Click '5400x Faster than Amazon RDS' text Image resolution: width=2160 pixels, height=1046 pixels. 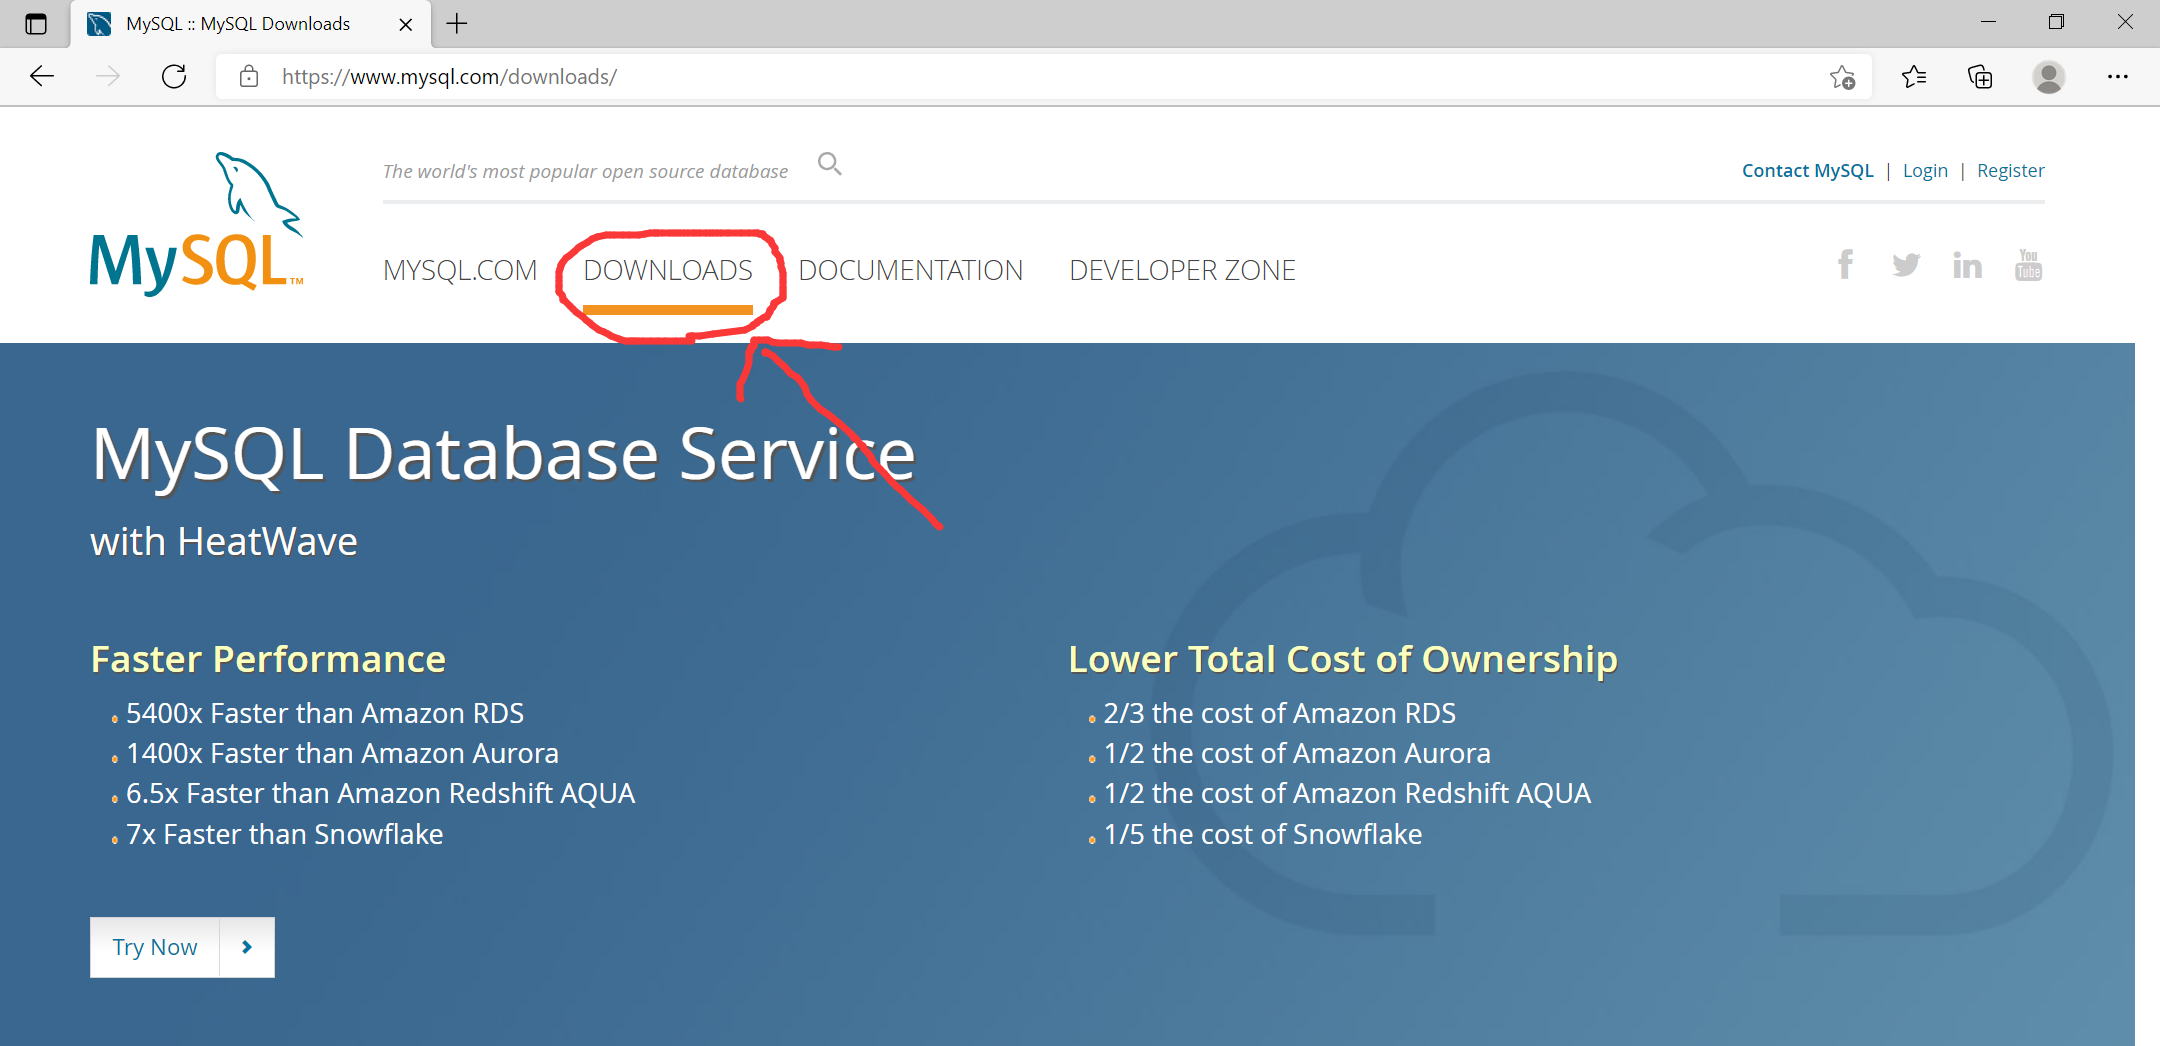325,713
